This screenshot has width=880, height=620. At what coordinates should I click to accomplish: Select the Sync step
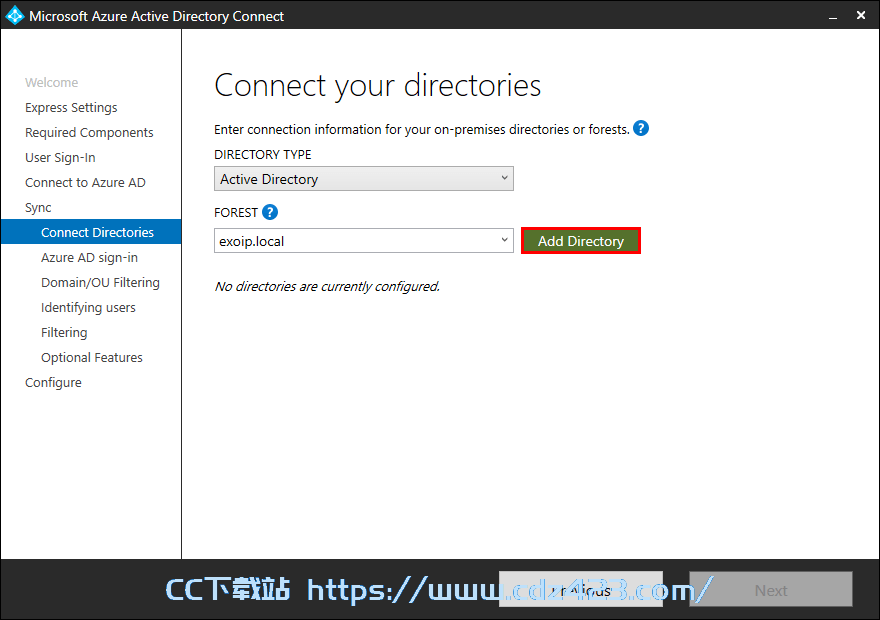click(x=38, y=208)
